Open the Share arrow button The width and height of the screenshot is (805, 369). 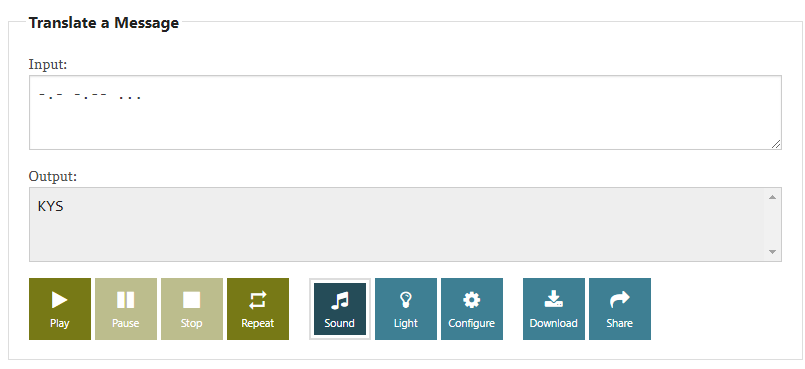click(620, 309)
